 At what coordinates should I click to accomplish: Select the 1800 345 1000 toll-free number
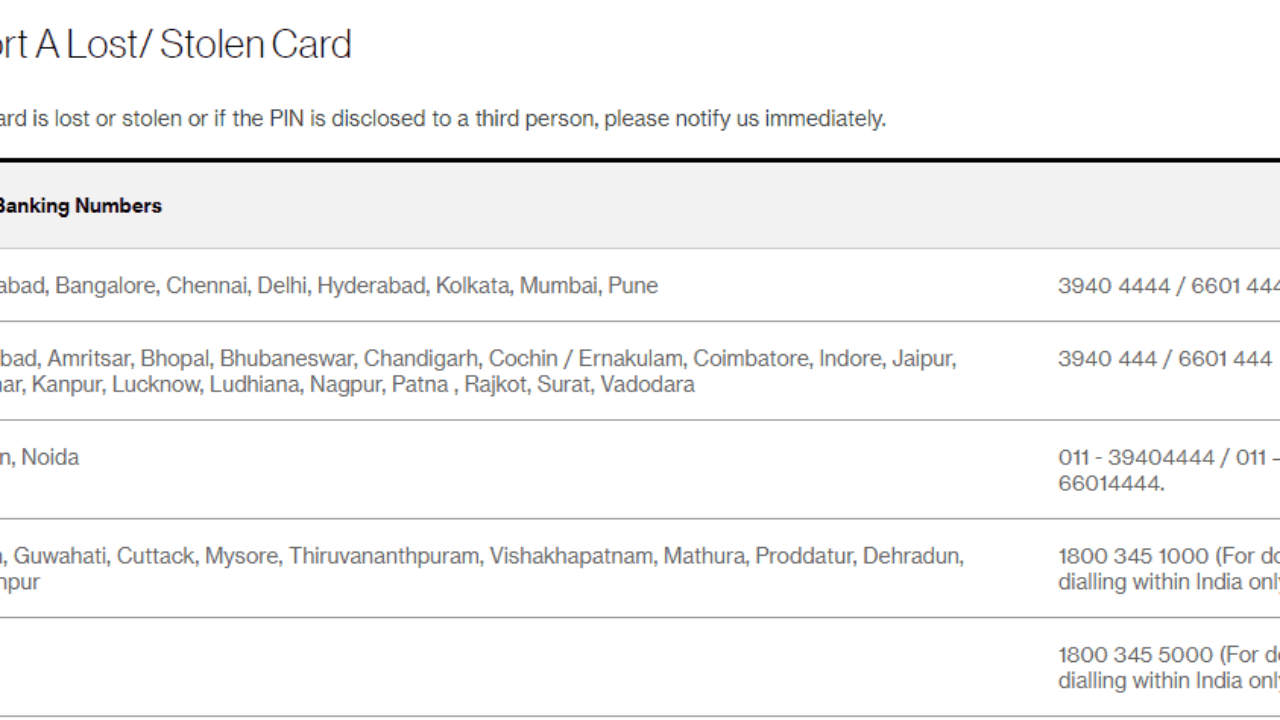coord(1133,556)
